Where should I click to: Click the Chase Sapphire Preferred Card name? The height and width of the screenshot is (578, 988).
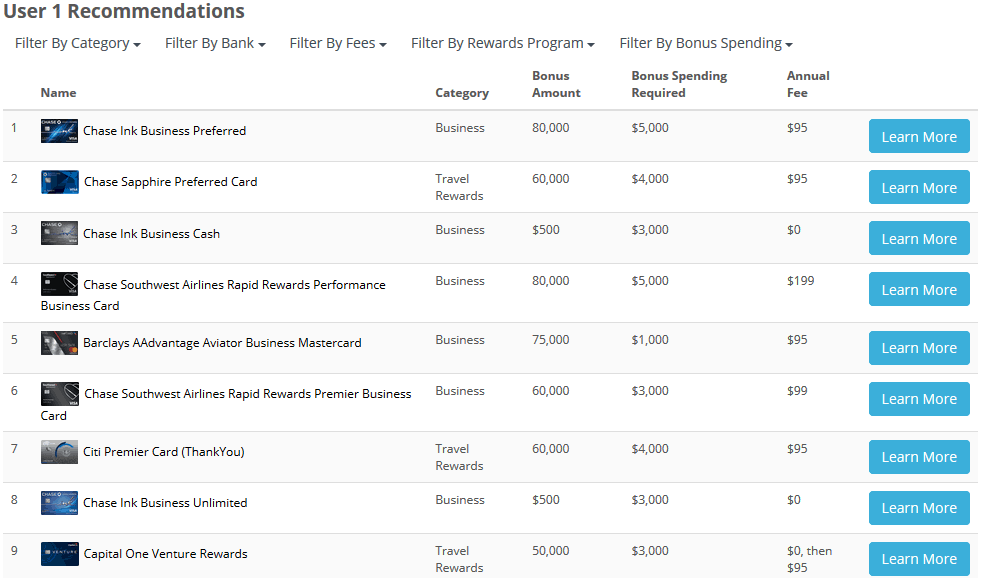[x=171, y=182]
